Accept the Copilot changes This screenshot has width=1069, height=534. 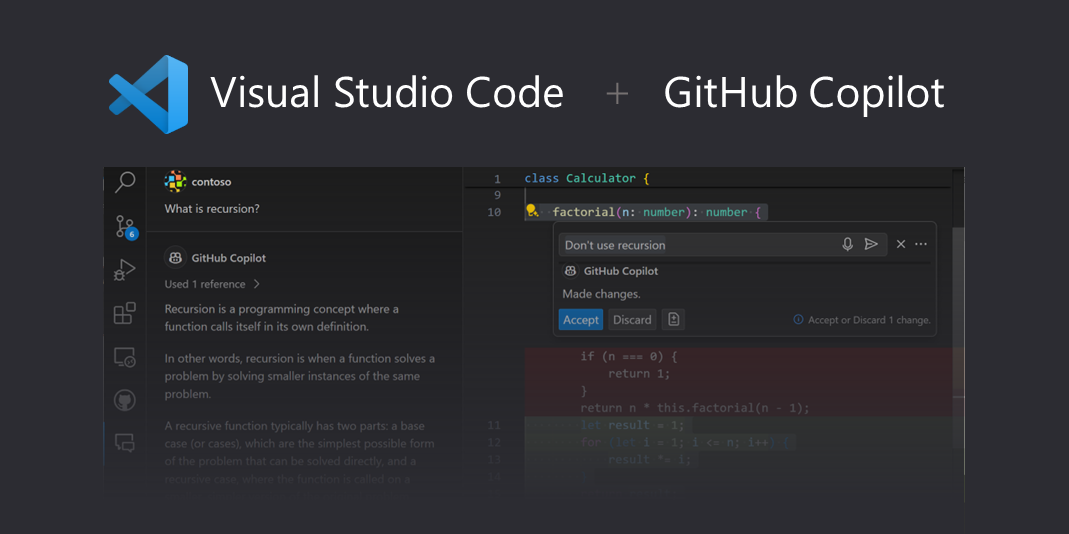[x=580, y=320]
